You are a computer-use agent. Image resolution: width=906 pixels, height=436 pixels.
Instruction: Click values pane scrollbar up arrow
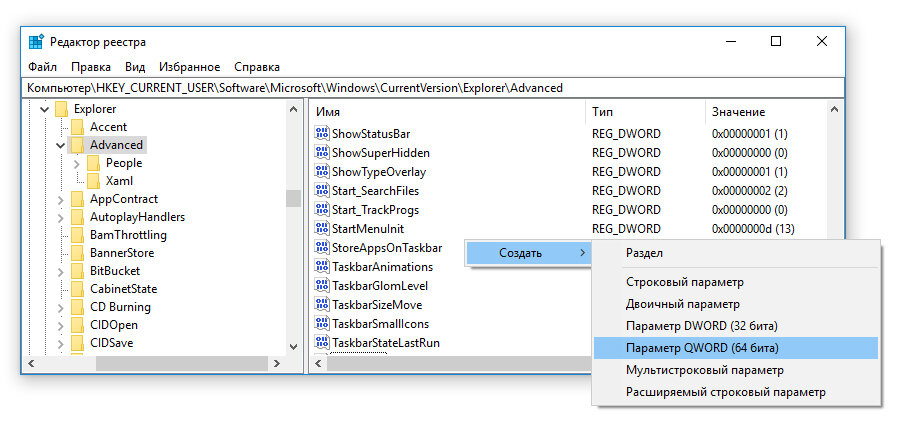point(834,109)
